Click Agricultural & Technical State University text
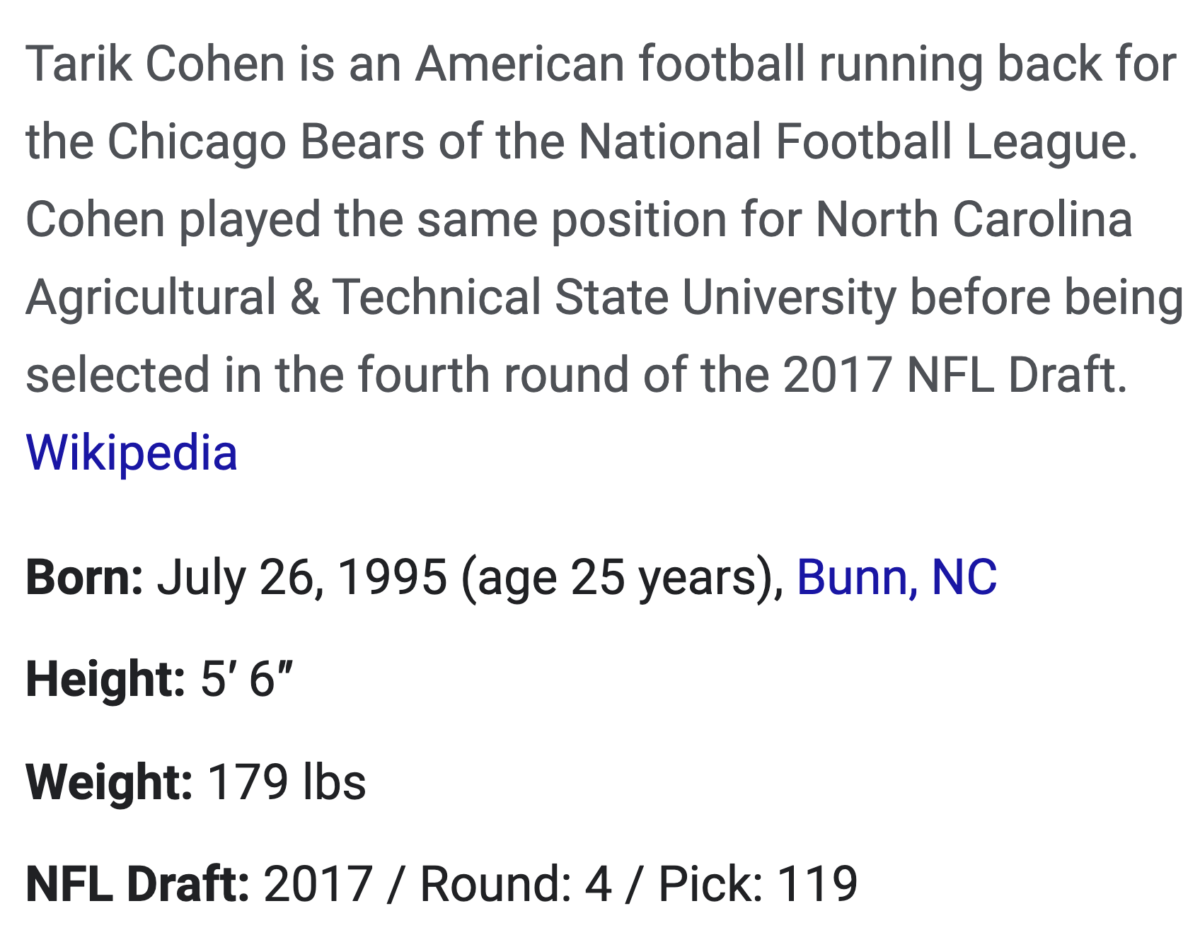 pyautogui.click(x=461, y=297)
